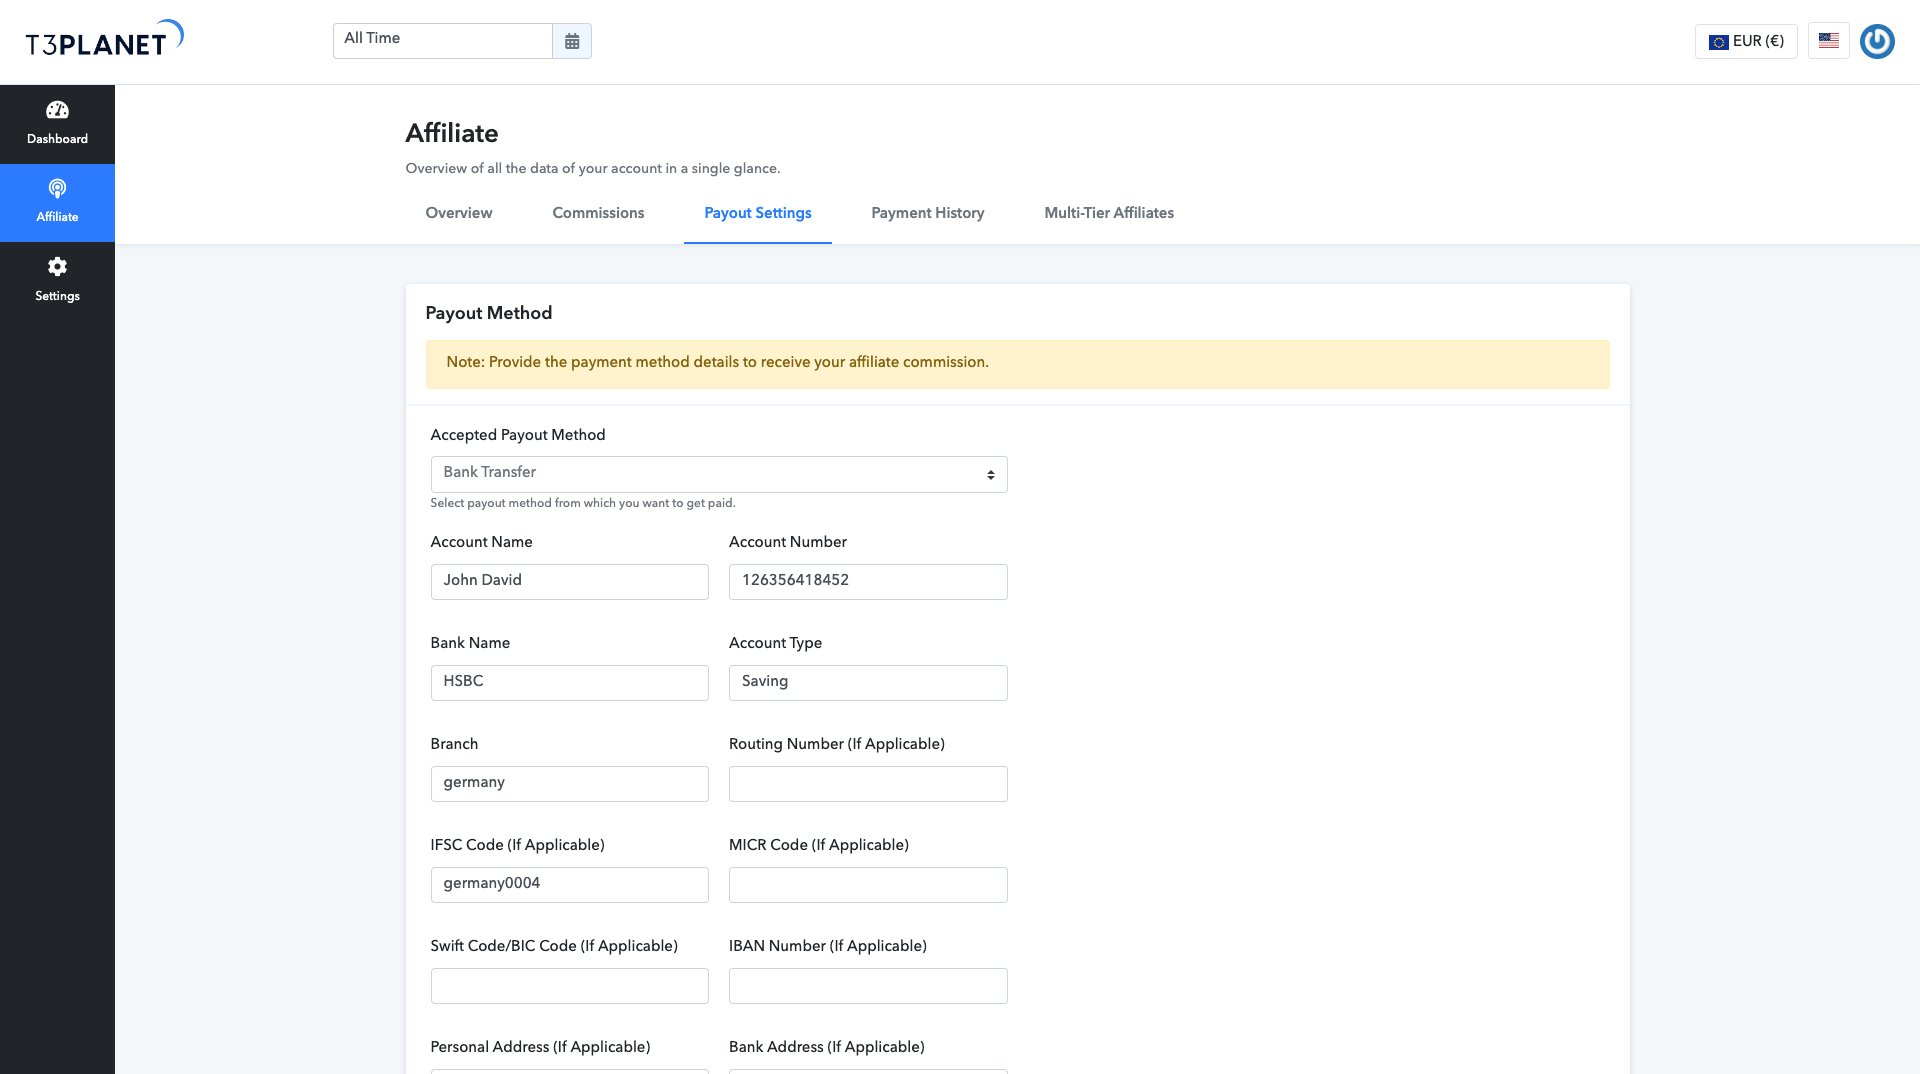Click the T3PLANET logo
The image size is (1920, 1074).
[x=104, y=38]
